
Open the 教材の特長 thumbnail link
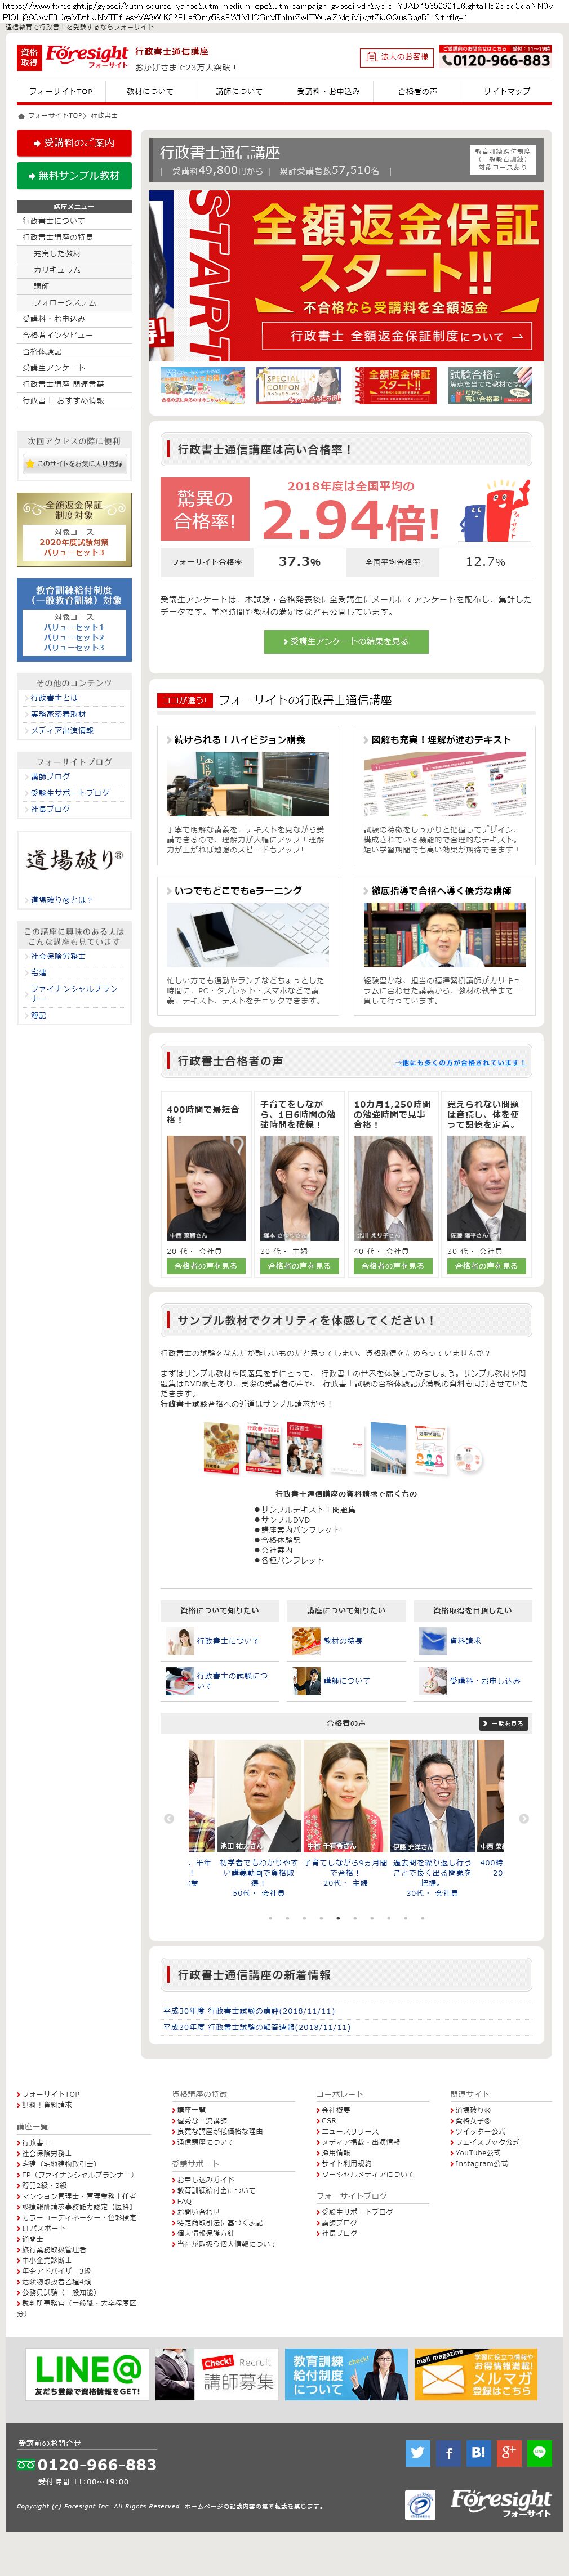328,1641
